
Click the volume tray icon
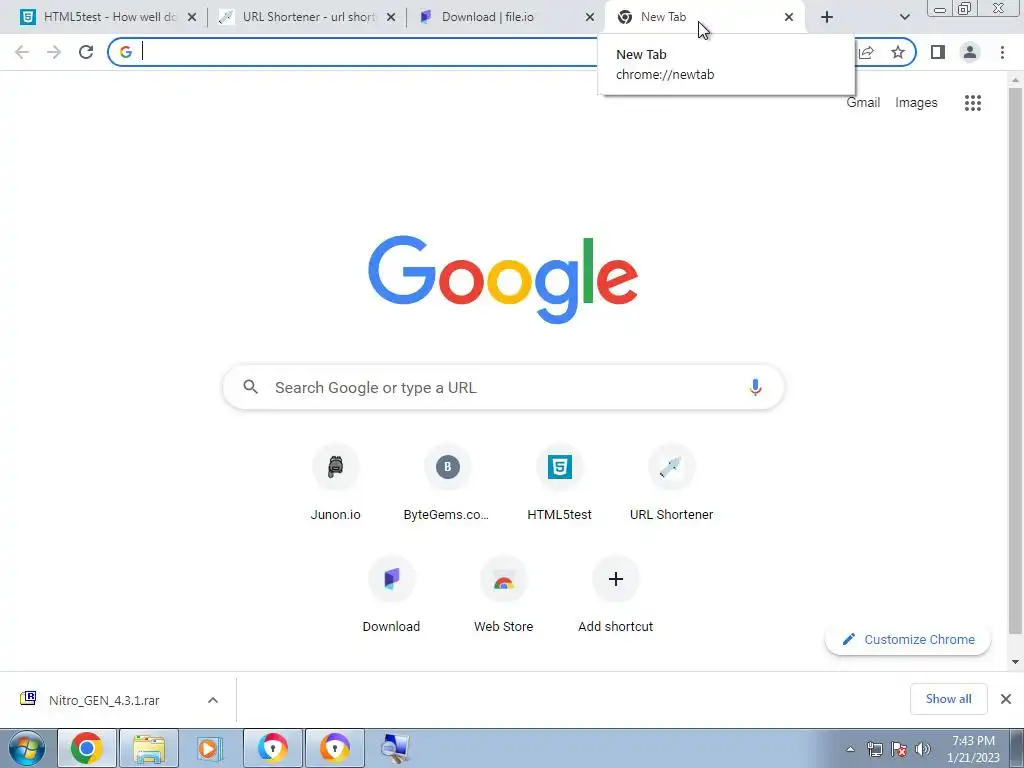(923, 748)
